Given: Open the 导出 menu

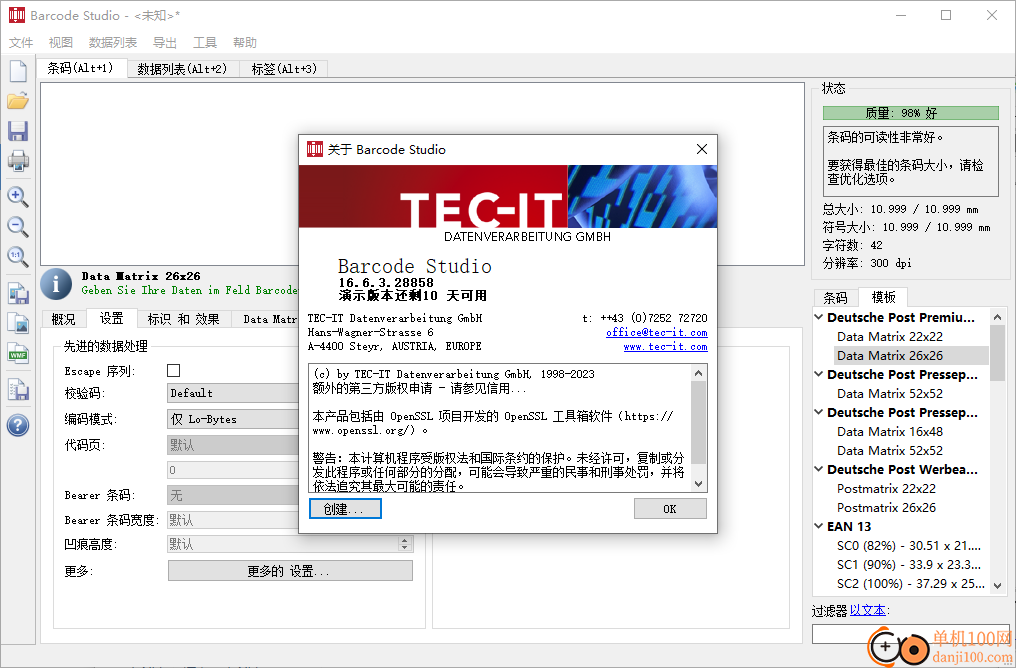Looking at the screenshot, I should click(165, 43).
